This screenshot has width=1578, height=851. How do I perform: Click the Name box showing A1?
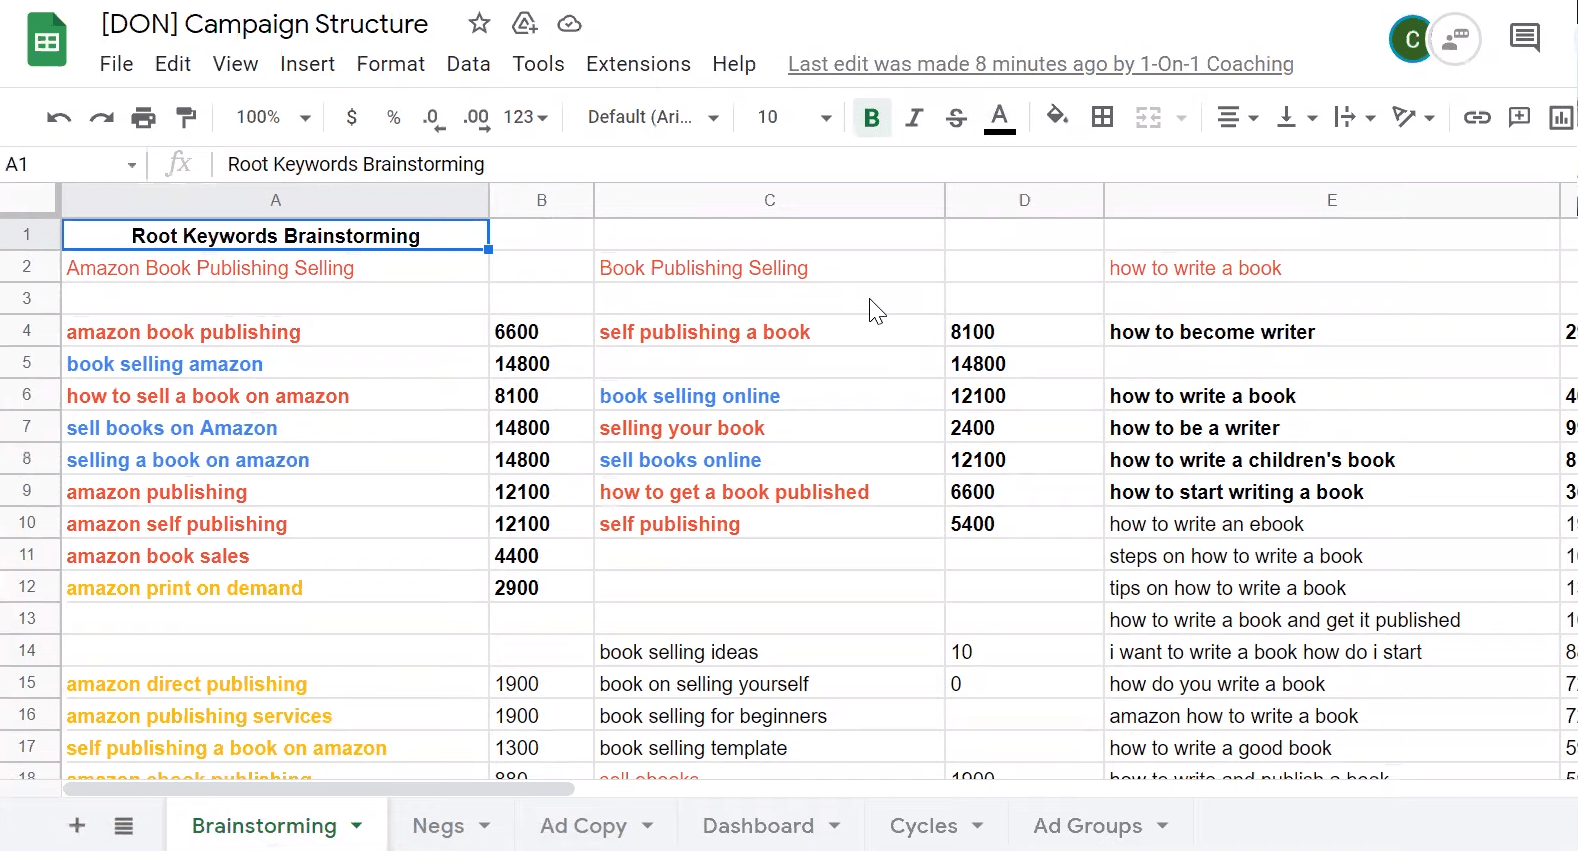pos(71,164)
